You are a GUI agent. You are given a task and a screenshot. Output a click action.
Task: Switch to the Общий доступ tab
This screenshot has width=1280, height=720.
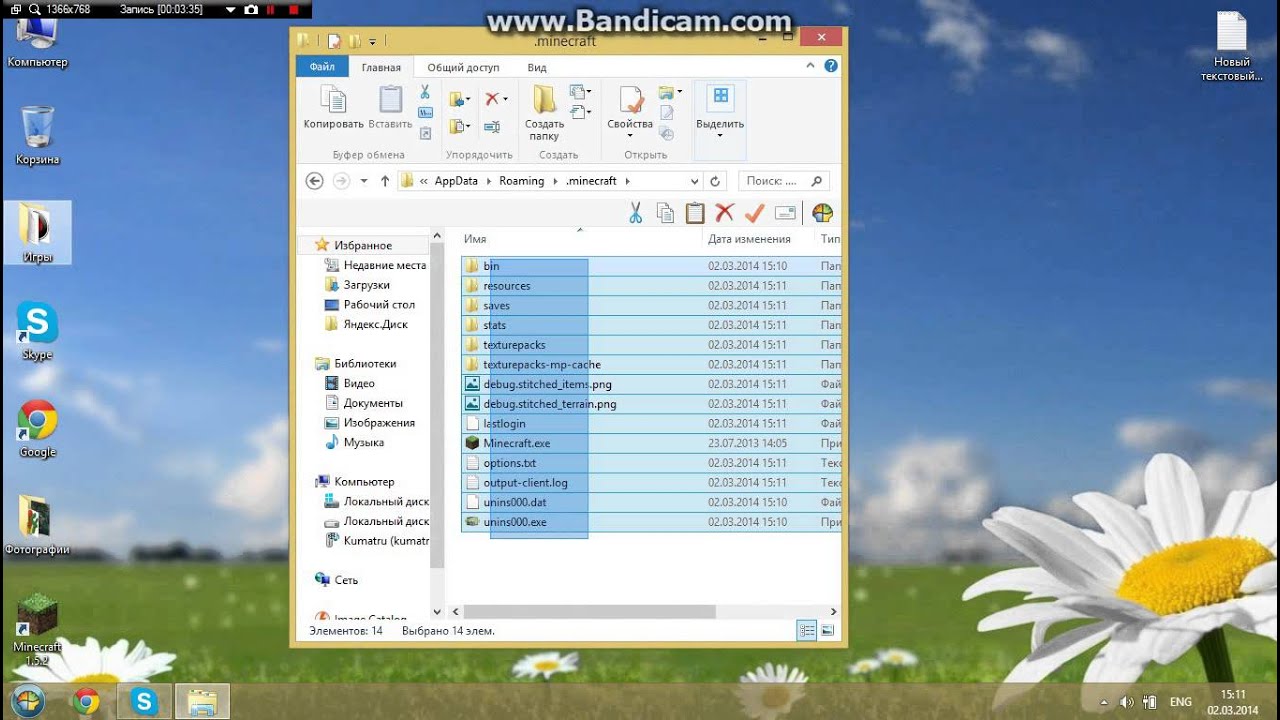click(463, 67)
